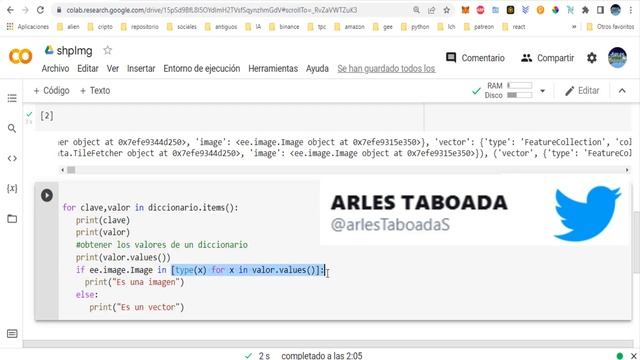The height and width of the screenshot is (360, 640).
Task: Bookmark this page with the star icon
Action: pos(447,10)
